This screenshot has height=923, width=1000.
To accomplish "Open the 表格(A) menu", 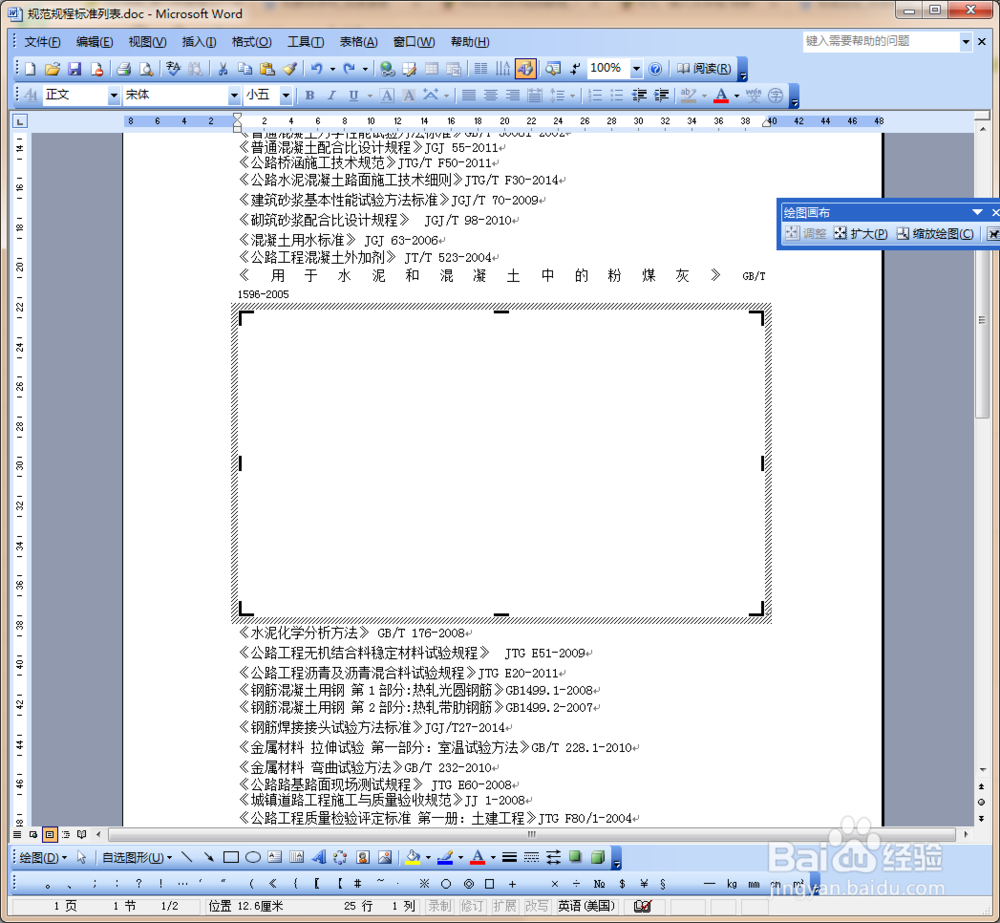I will [358, 41].
